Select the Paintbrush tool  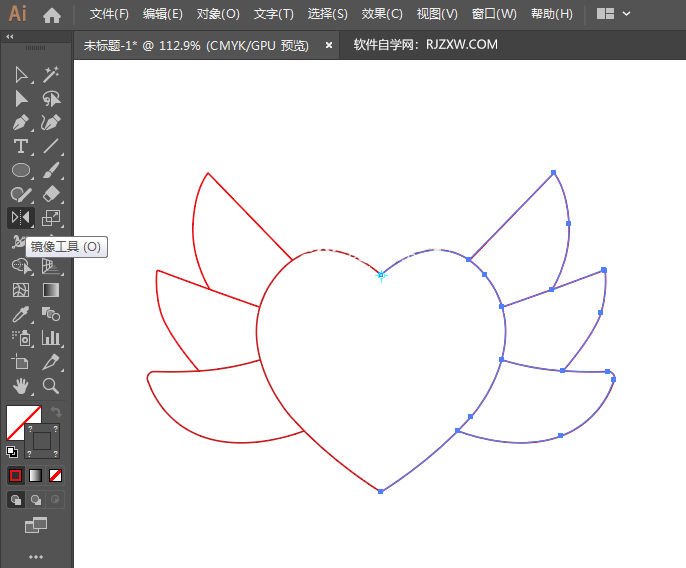click(51, 170)
